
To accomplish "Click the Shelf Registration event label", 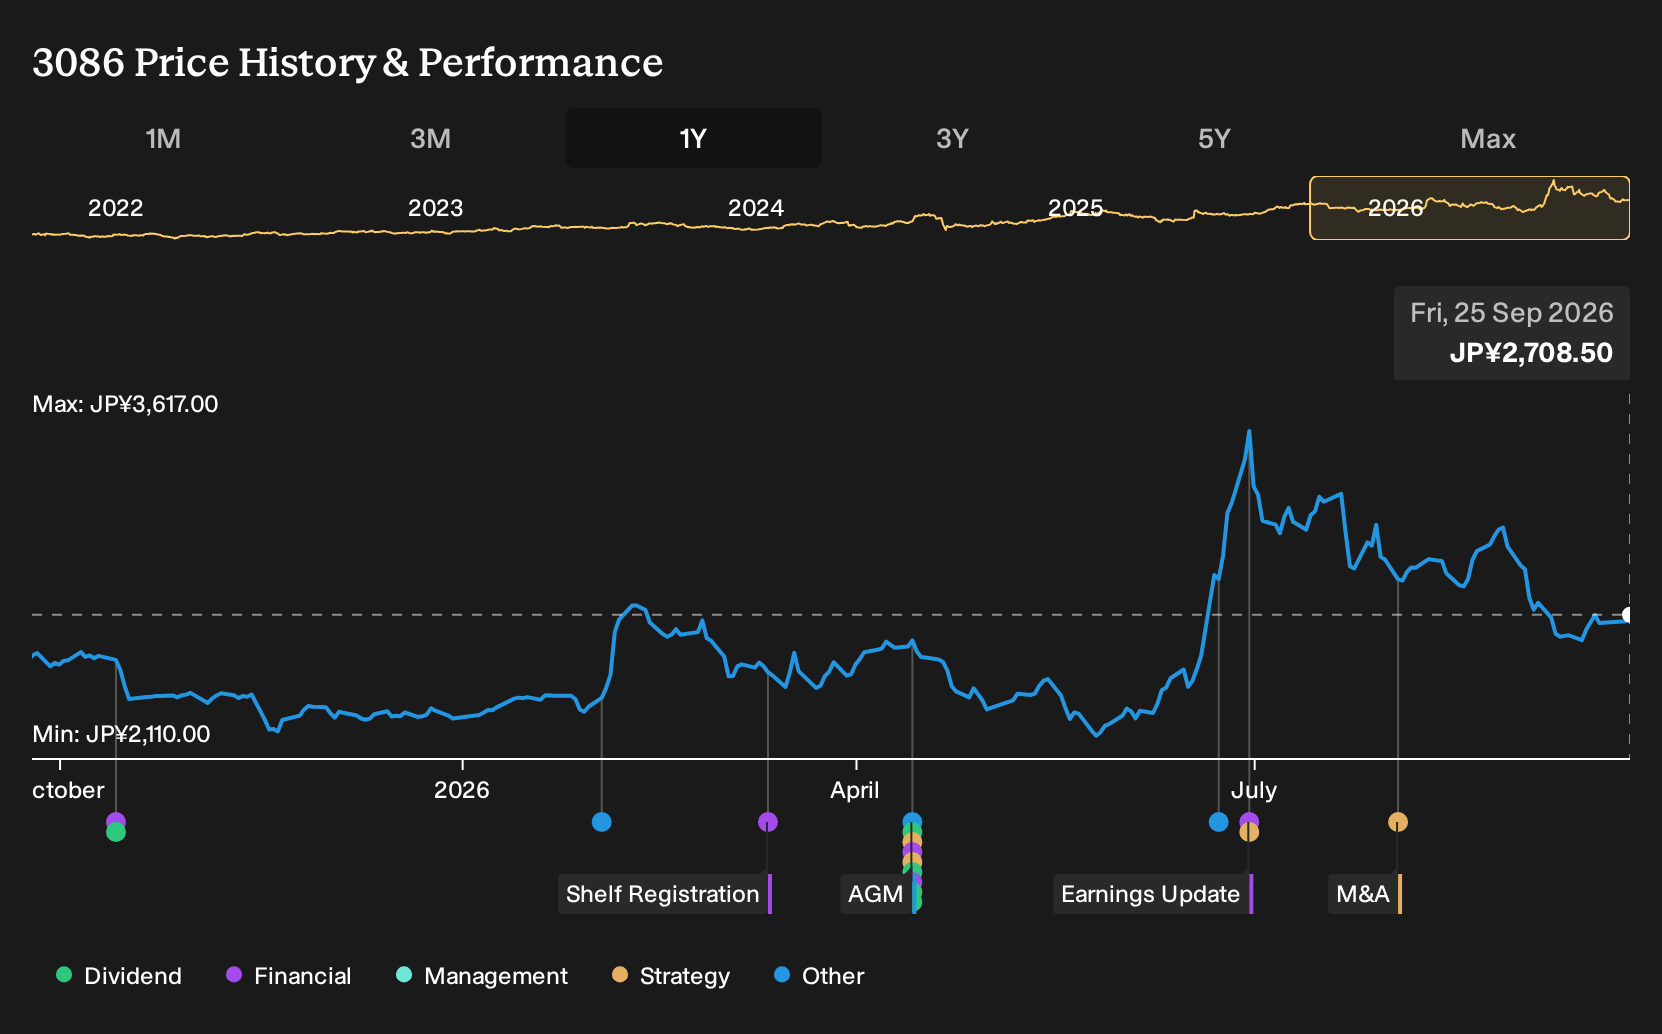I will (x=664, y=894).
